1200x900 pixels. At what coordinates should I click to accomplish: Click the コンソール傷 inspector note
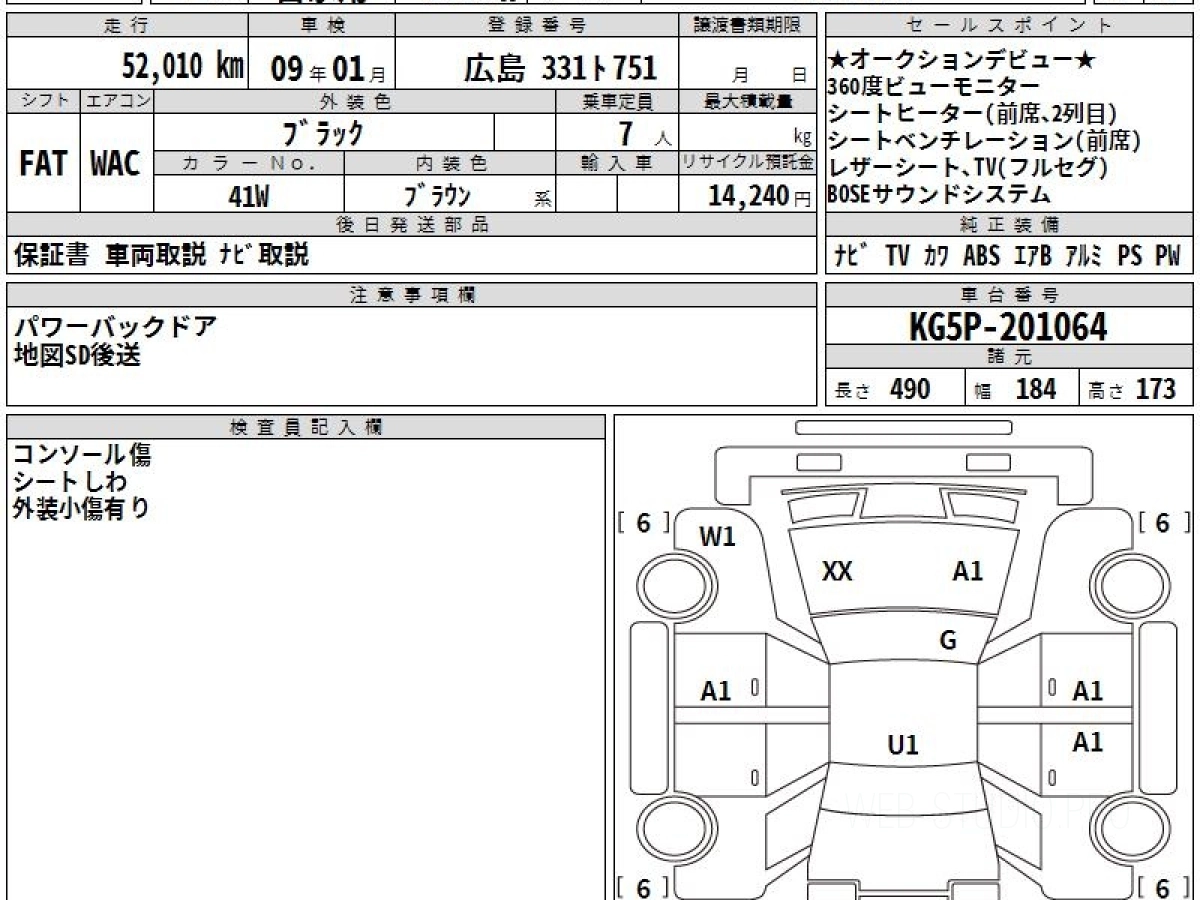pos(83,455)
